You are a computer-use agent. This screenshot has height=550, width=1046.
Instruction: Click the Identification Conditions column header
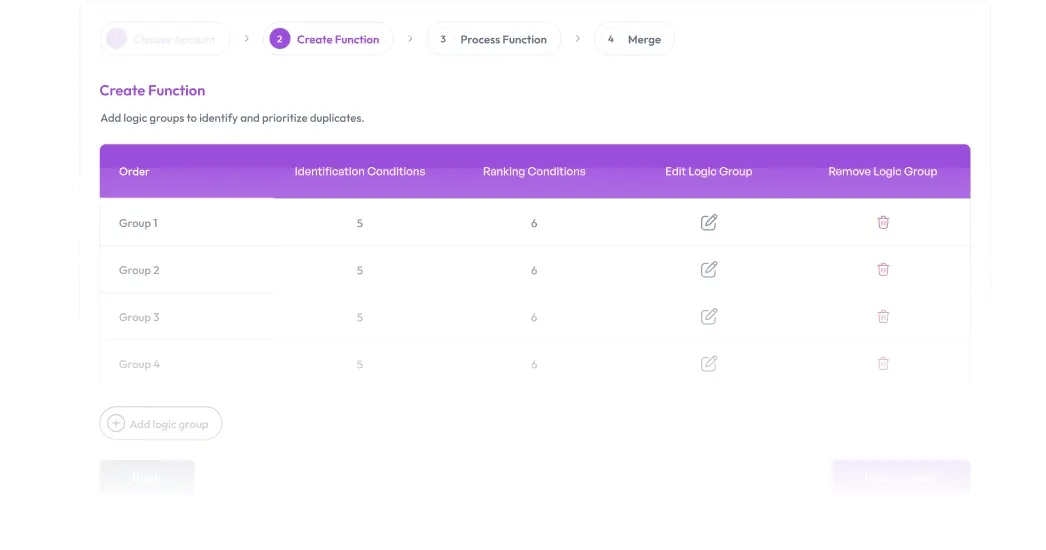(360, 172)
